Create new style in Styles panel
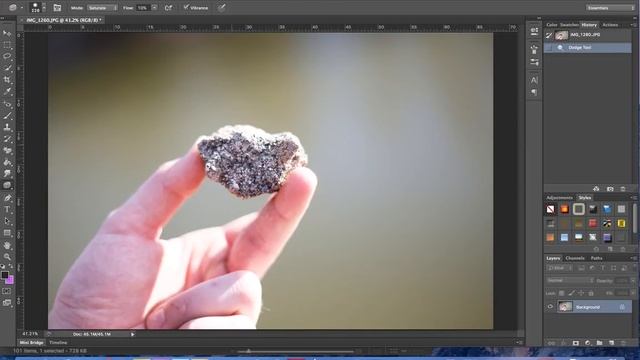 click(x=610, y=249)
